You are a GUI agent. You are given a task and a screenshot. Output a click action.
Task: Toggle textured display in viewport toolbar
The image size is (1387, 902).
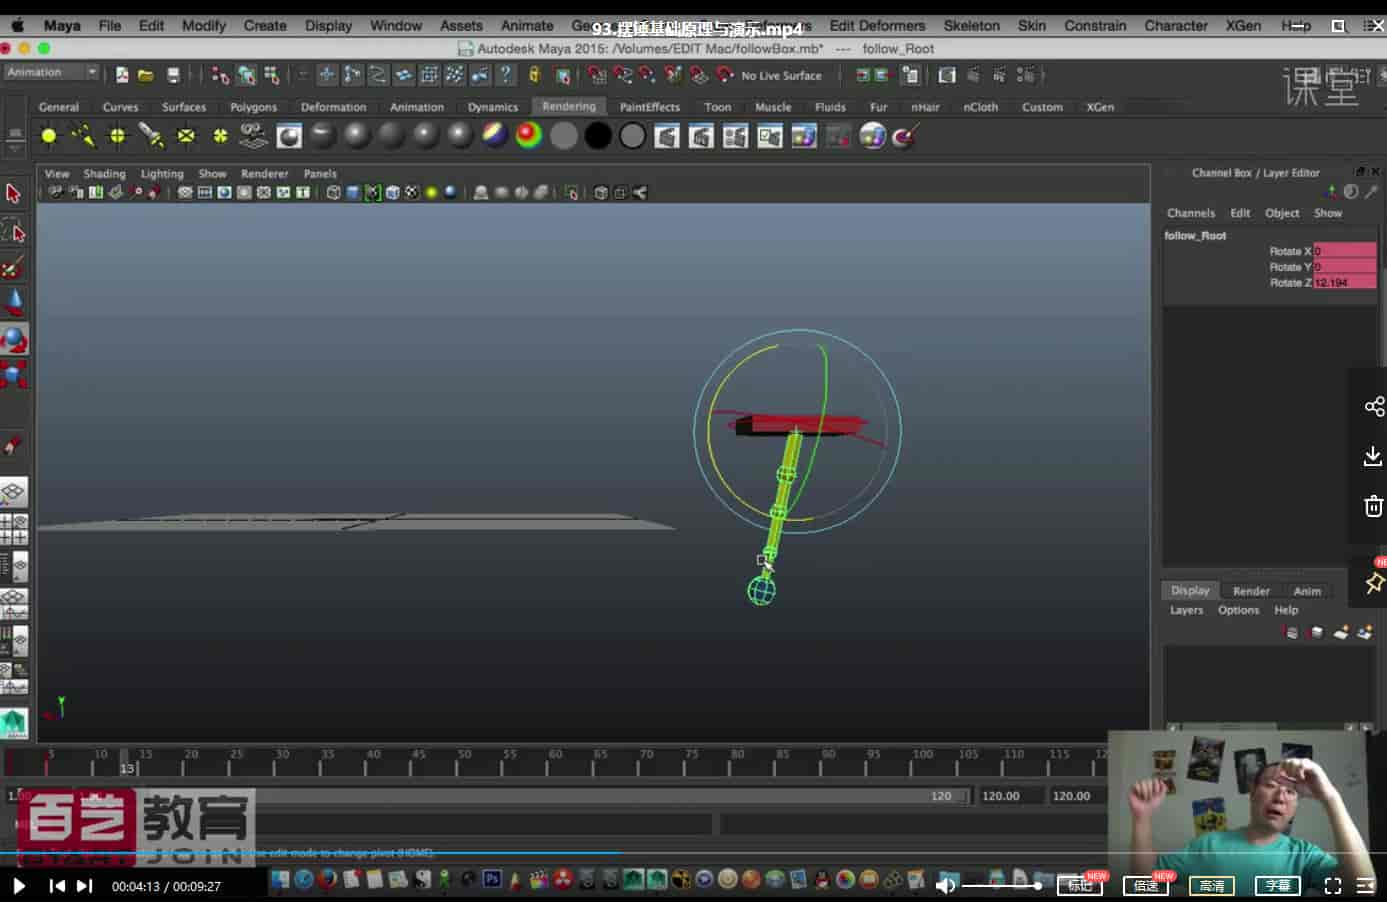click(412, 193)
